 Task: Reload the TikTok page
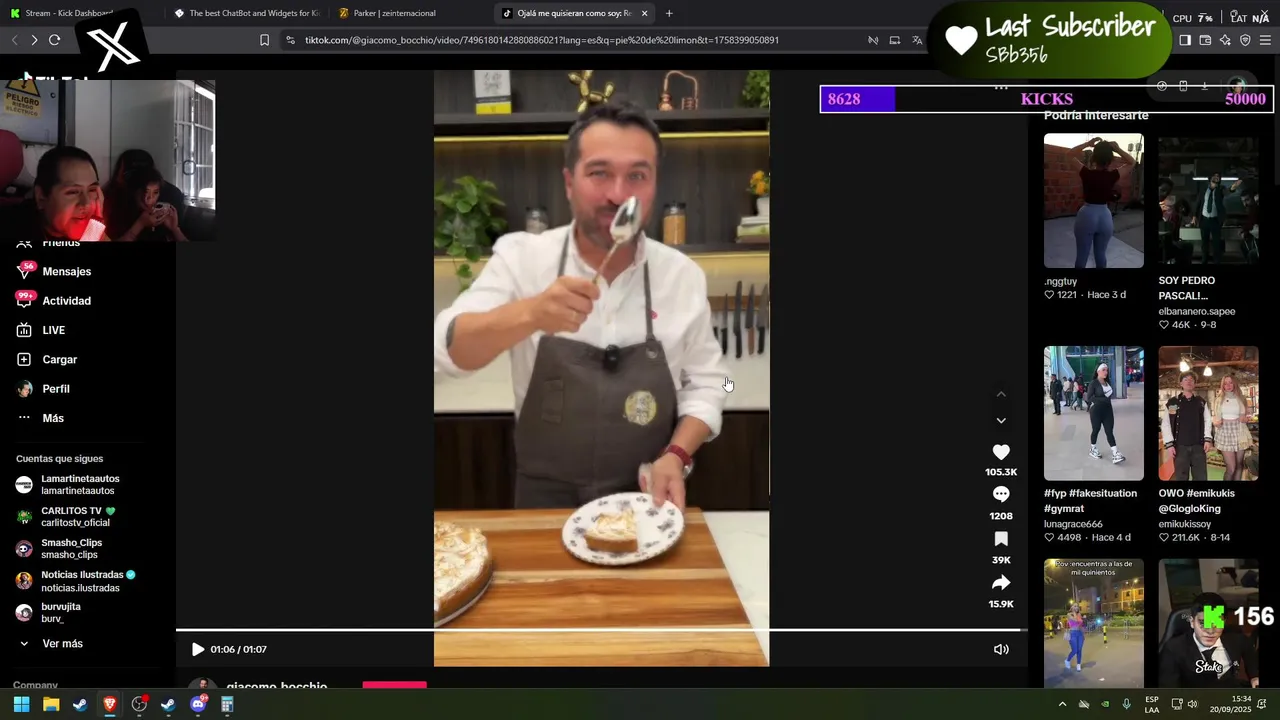pos(55,40)
